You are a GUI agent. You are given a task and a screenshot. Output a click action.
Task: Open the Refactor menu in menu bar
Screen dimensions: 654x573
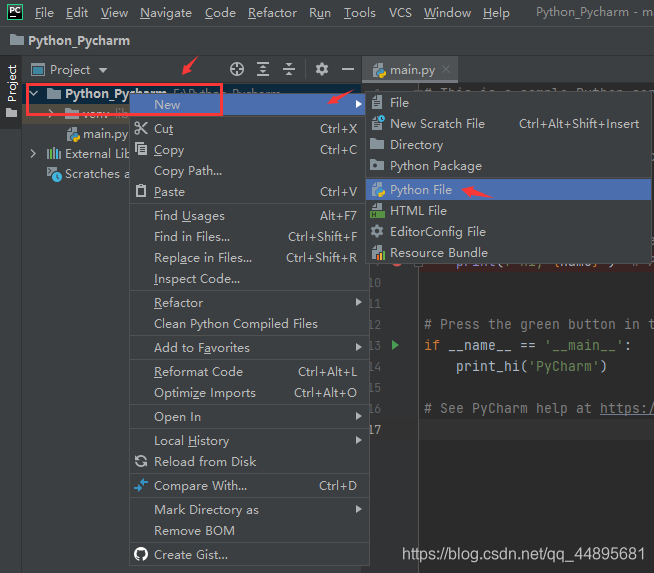coord(272,13)
